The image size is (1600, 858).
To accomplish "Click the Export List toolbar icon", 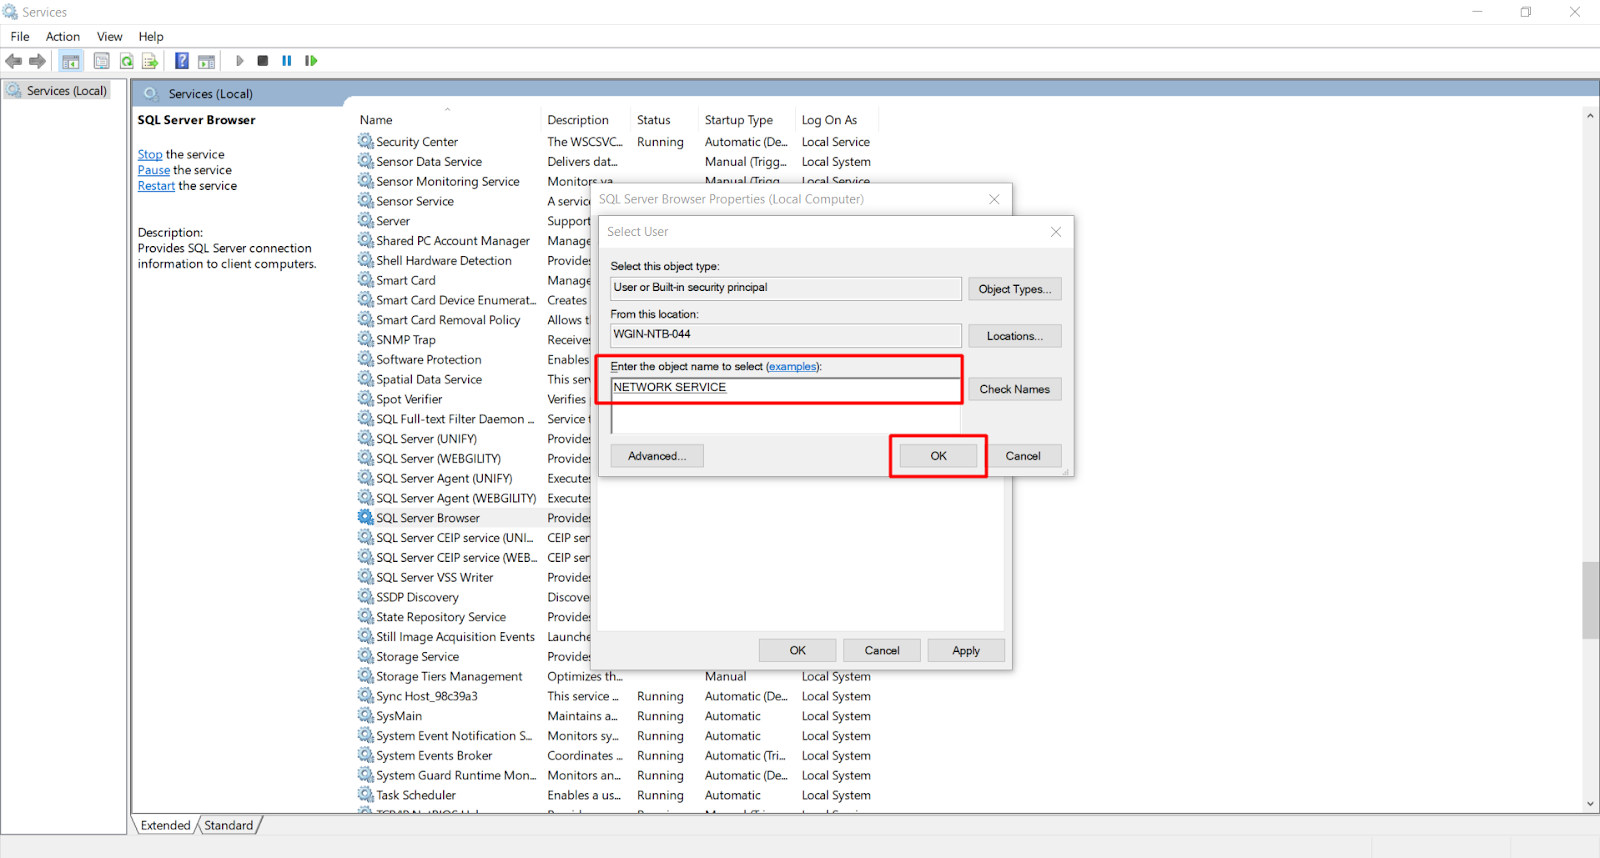I will point(150,61).
